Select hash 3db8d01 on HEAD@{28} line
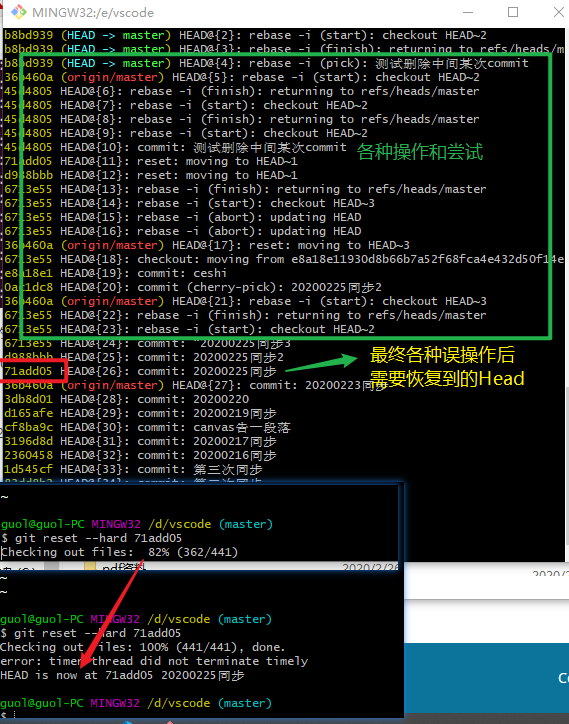This screenshot has width=569, height=724. pyautogui.click(x=28, y=399)
